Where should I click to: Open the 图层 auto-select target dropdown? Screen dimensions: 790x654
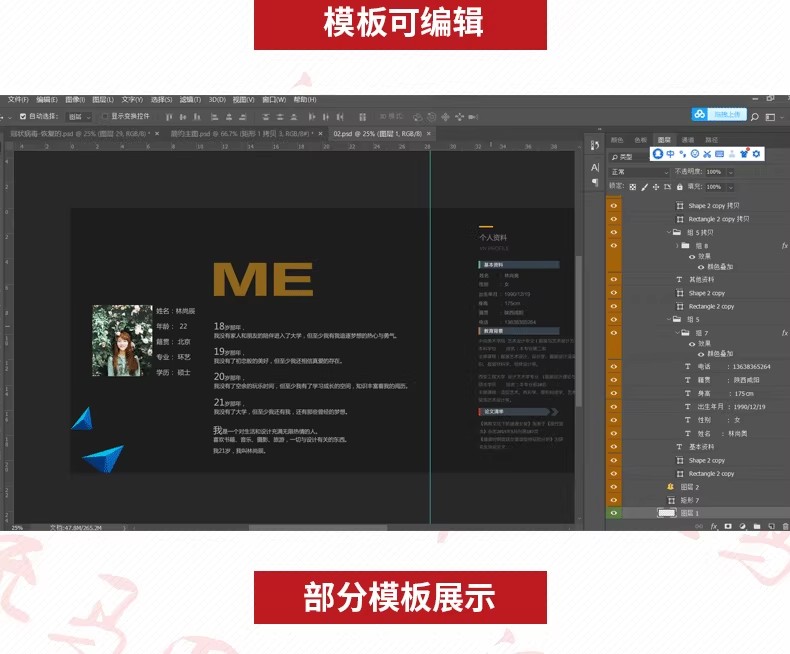click(x=79, y=117)
